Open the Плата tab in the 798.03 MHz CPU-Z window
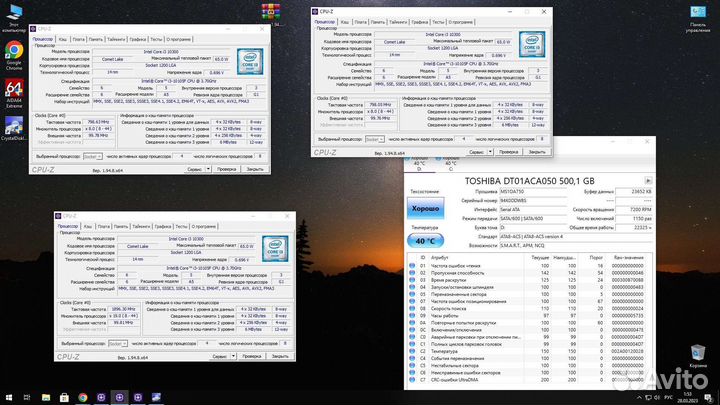The width and height of the screenshot is (720, 405). click(x=360, y=22)
